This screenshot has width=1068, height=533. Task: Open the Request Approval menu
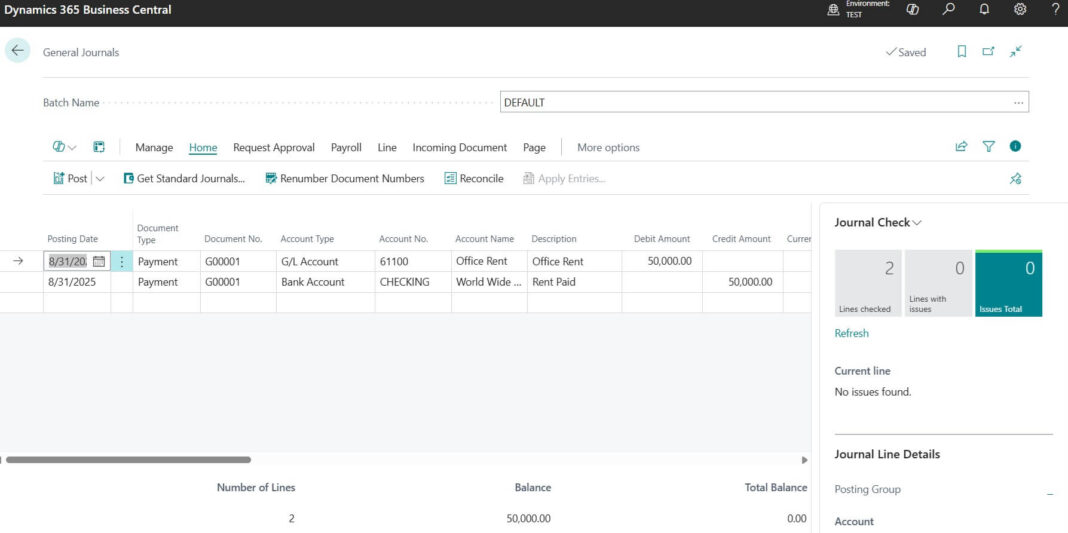273,148
